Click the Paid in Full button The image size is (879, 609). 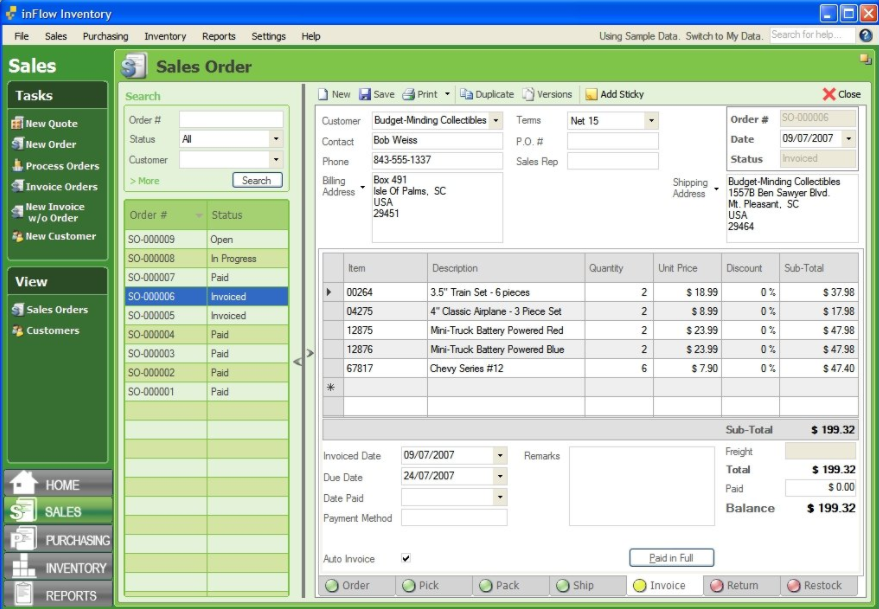(x=671, y=558)
